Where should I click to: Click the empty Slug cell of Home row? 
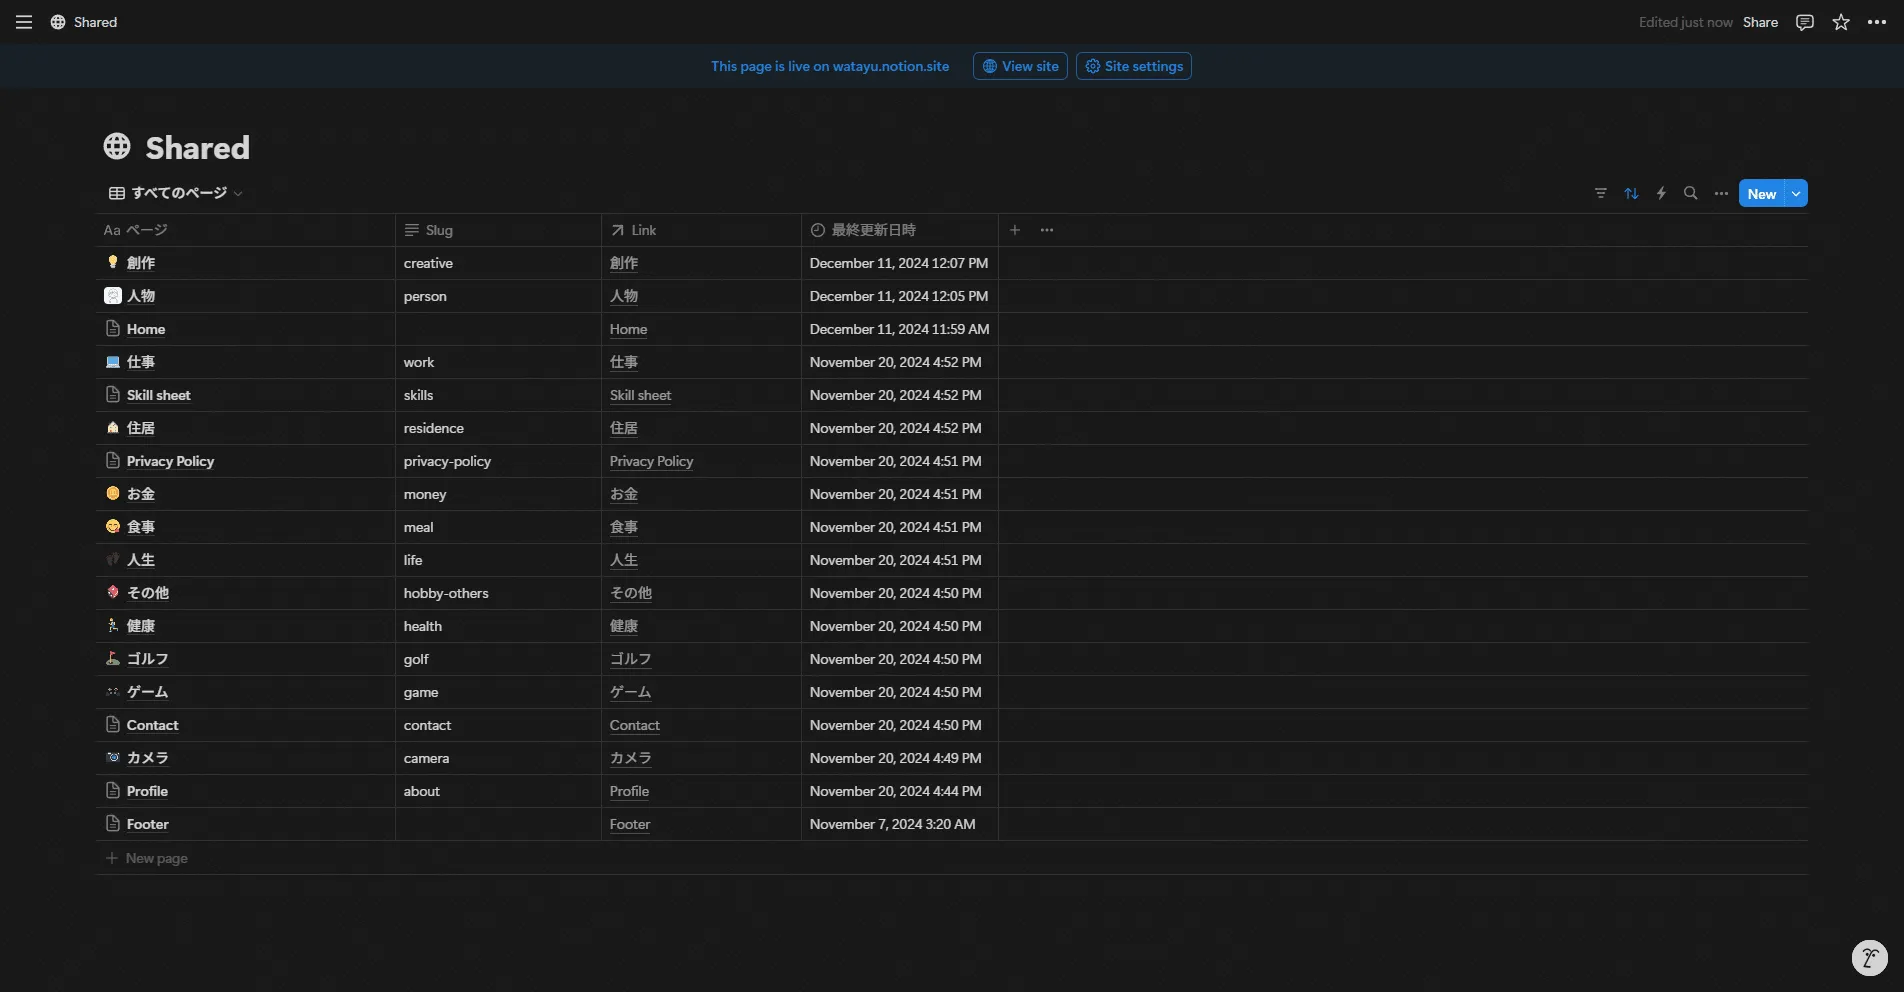coord(498,329)
